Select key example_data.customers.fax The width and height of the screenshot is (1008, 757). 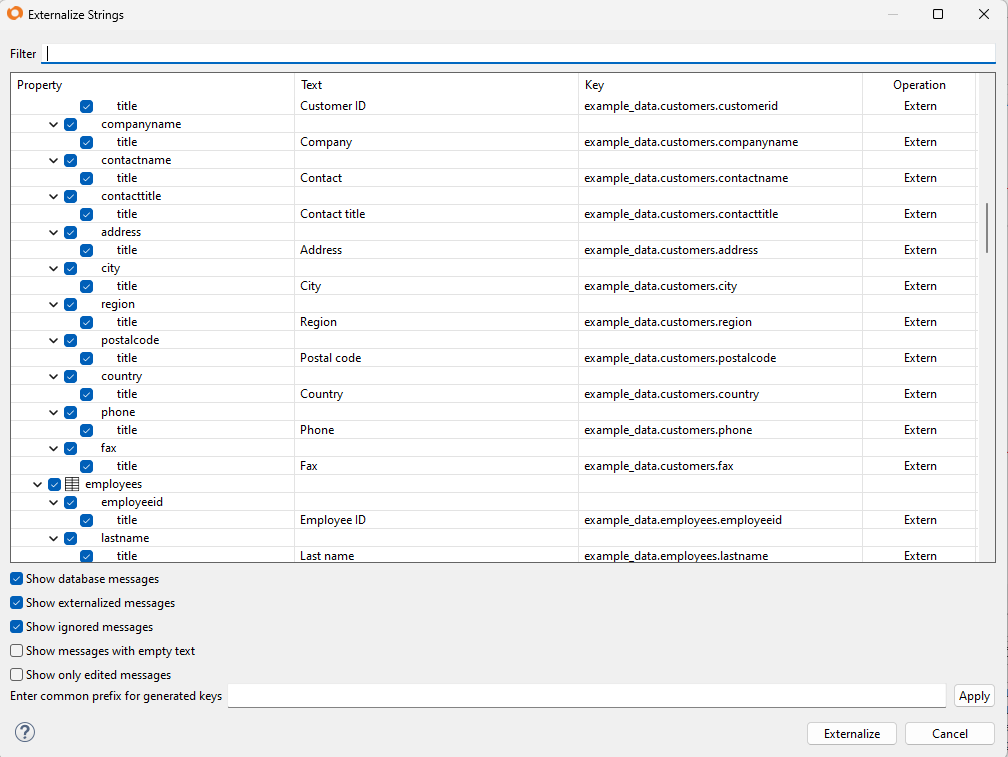click(658, 466)
